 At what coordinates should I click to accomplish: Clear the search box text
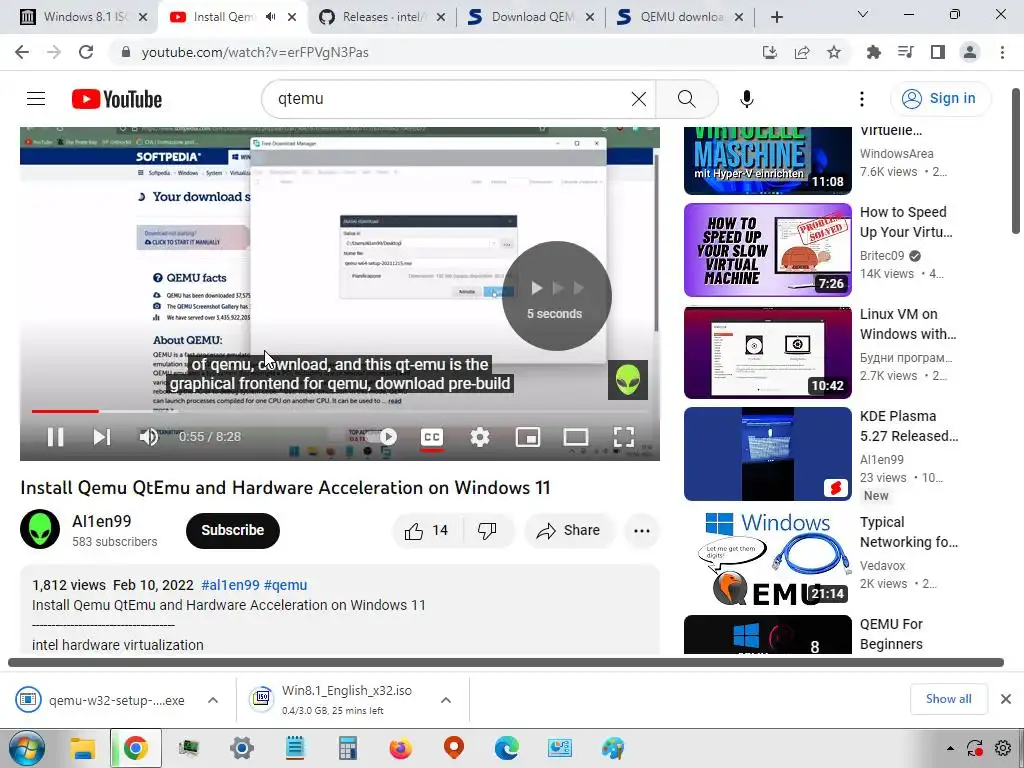639,99
